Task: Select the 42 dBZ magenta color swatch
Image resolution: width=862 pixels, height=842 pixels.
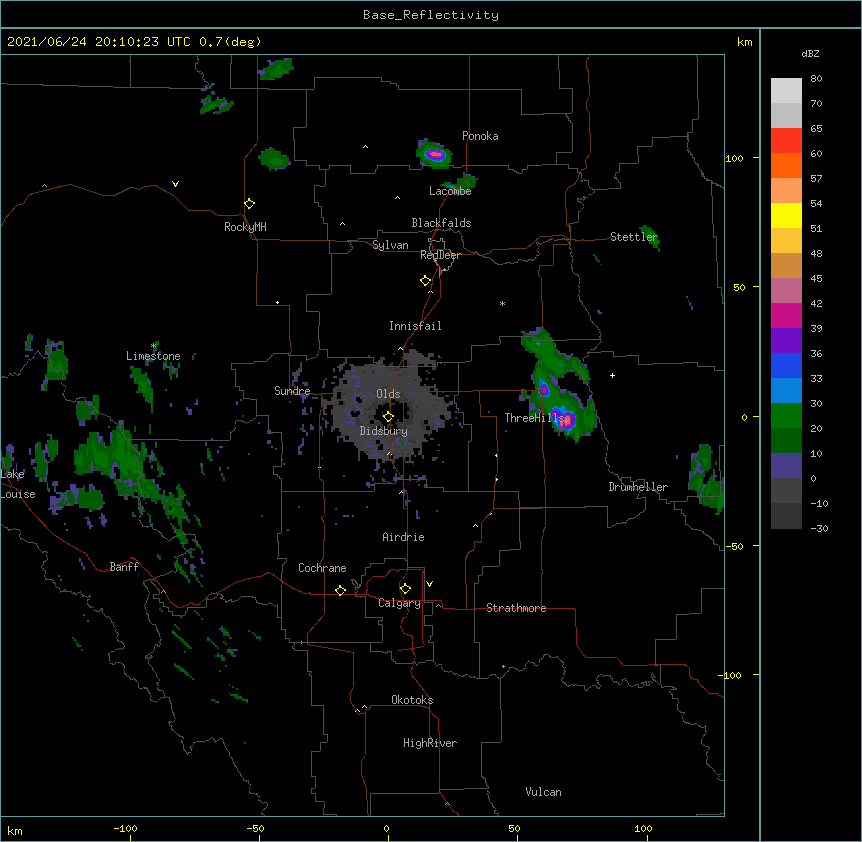Action: point(786,315)
